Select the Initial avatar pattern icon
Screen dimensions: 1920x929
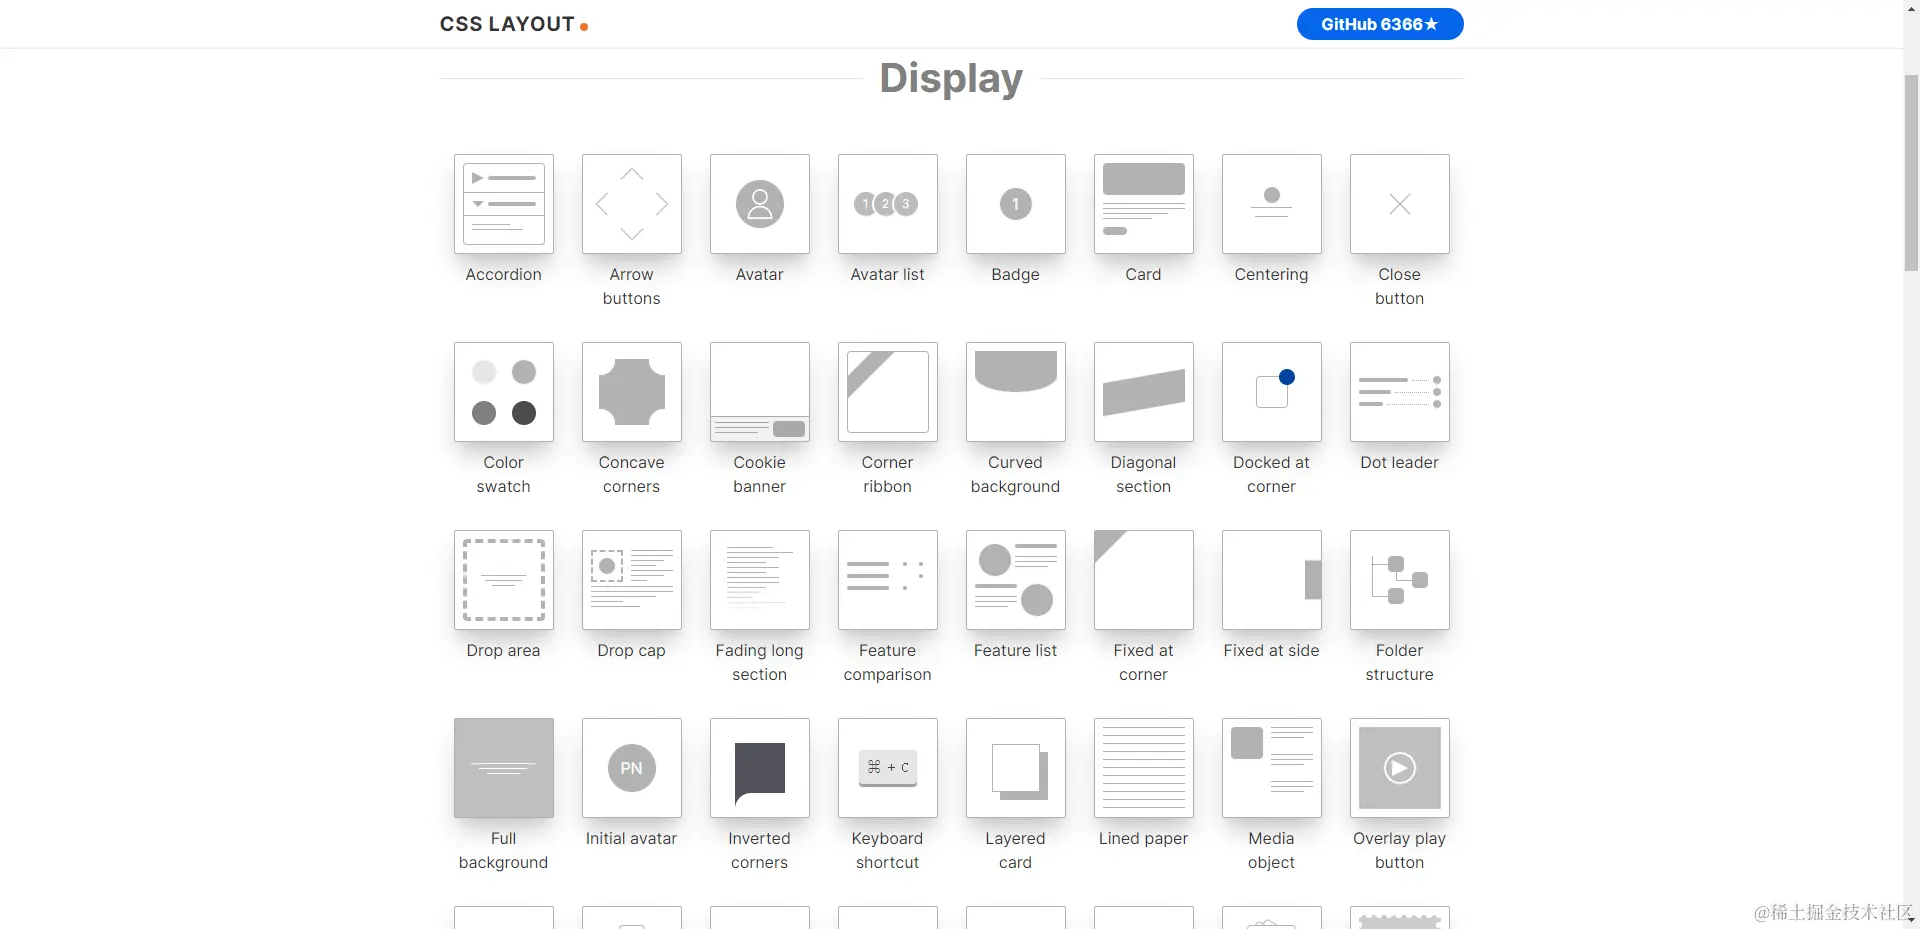click(632, 768)
